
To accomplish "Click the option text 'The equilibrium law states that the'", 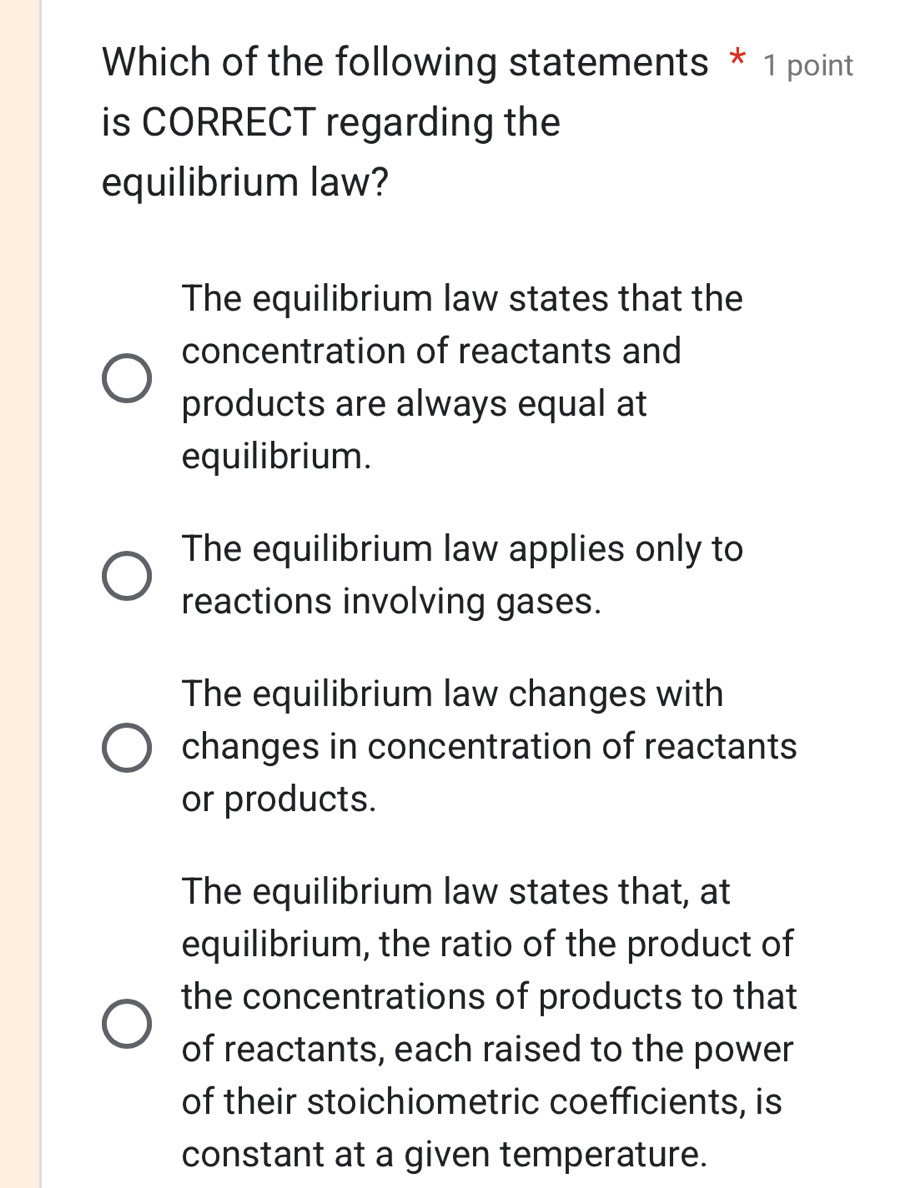I will 463,298.
